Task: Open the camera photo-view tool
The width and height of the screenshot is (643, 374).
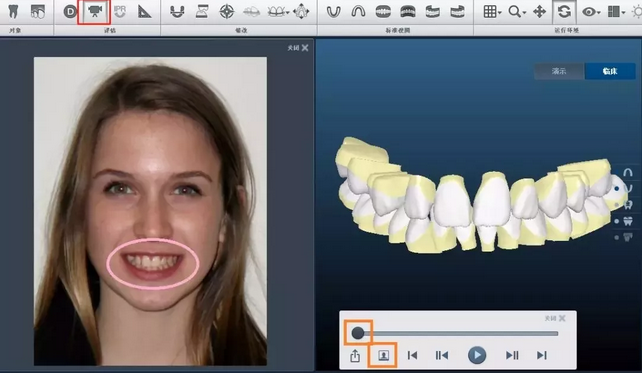Action: point(95,11)
